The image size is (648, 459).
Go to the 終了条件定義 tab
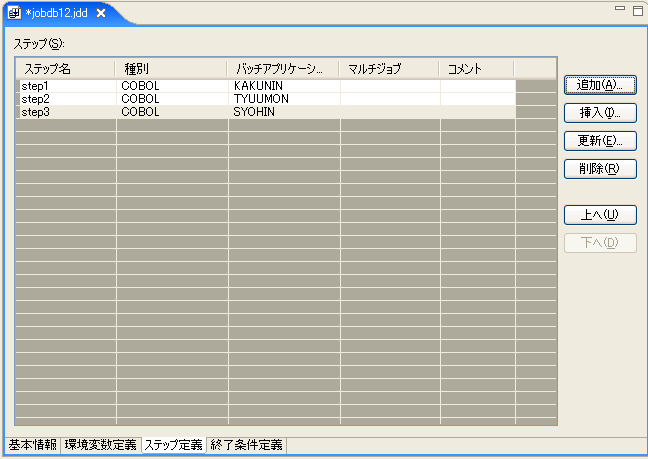(x=246, y=445)
